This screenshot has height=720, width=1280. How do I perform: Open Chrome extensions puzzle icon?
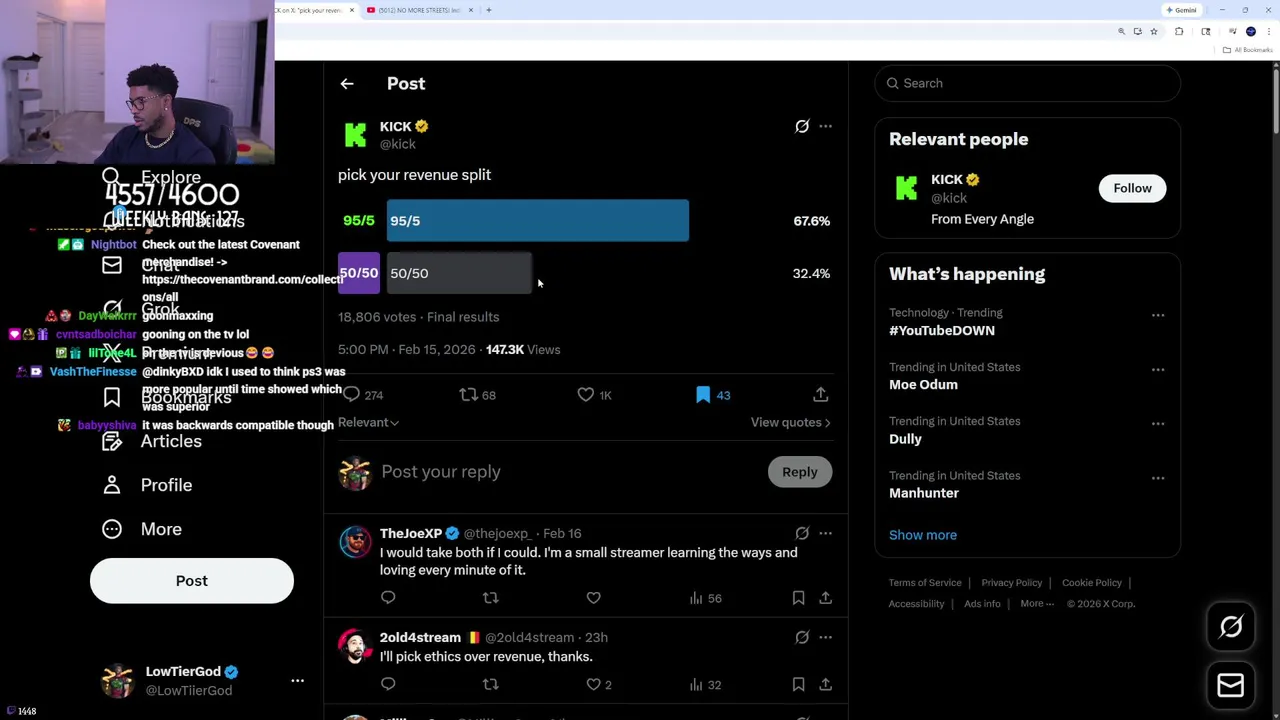pos(1179,32)
